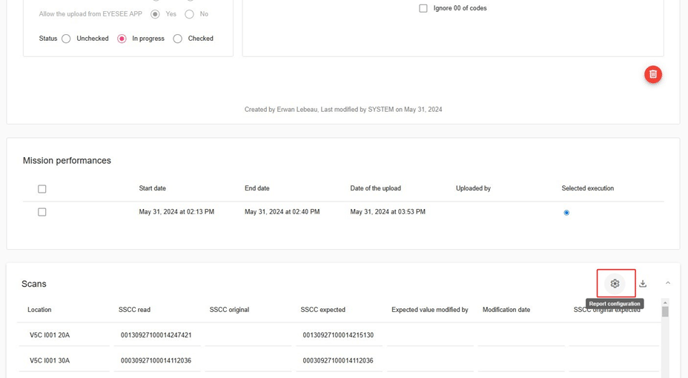
Task: Click SSCC read value 00030927100014112036
Action: [156, 360]
